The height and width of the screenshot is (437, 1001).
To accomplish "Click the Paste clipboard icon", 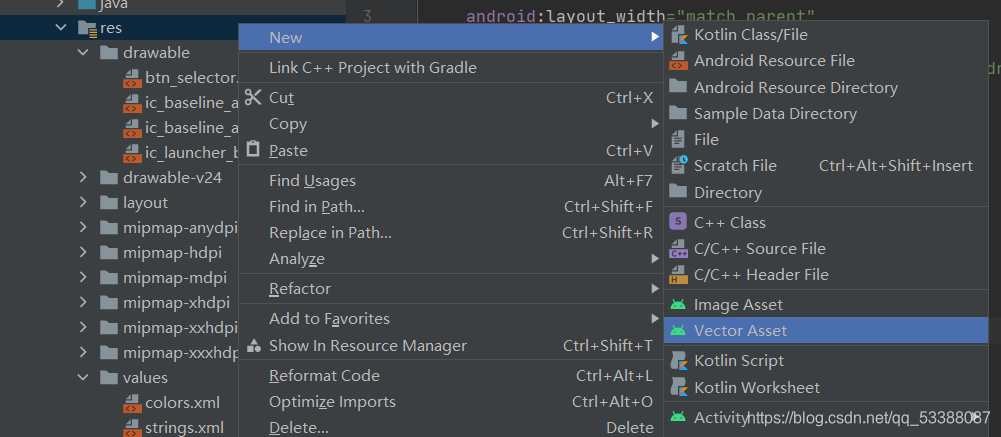I will 253,149.
